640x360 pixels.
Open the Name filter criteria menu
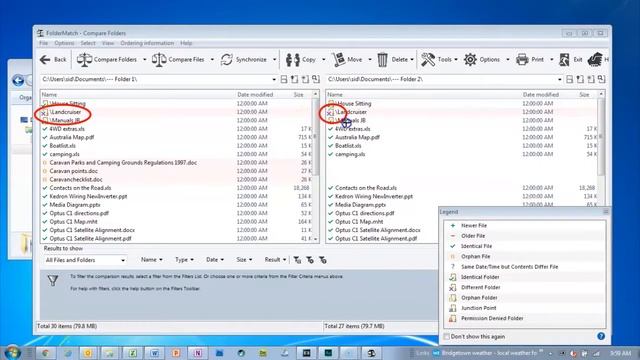pos(151,260)
